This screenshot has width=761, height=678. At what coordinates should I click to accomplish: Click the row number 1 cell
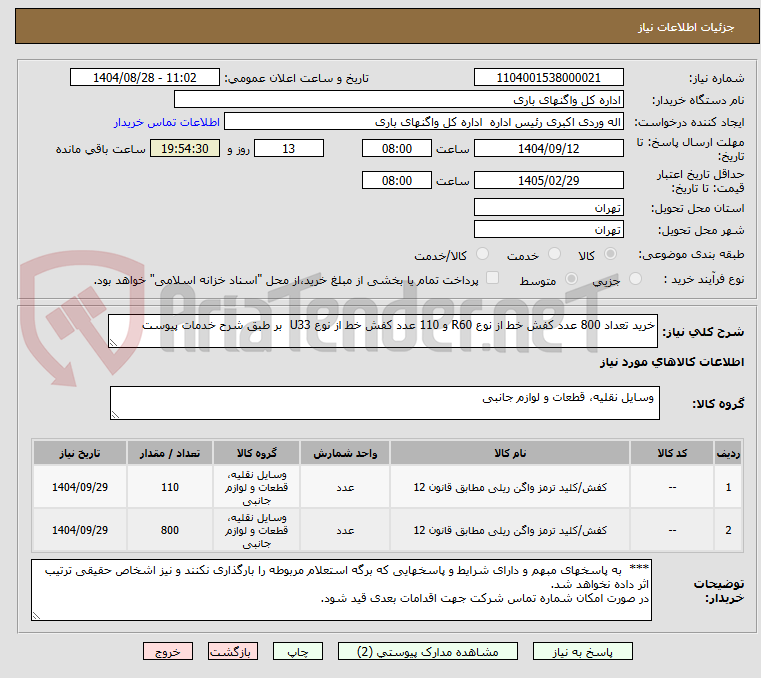[728, 487]
